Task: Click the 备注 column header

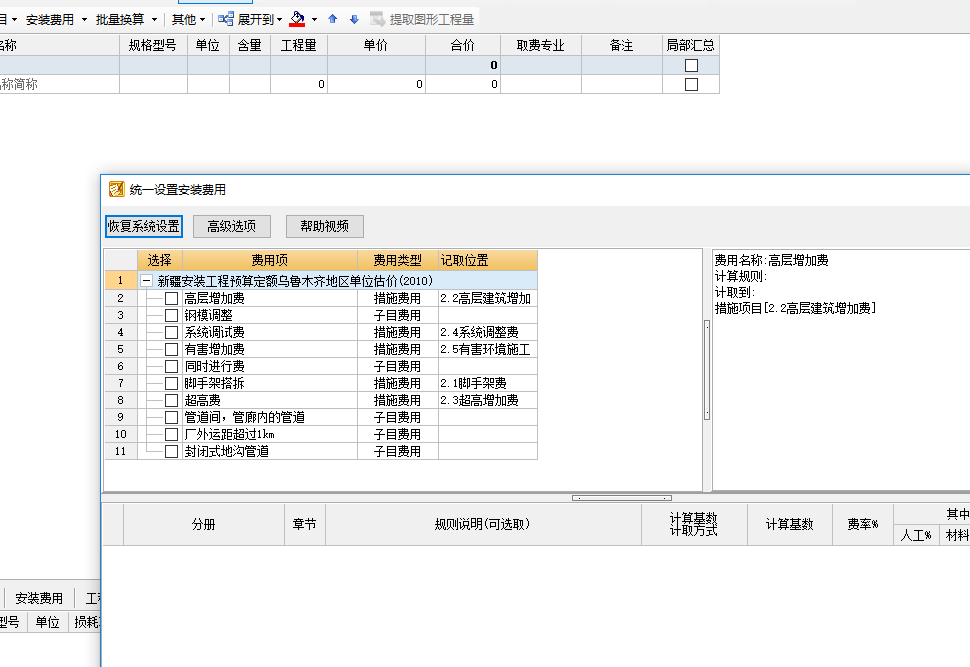Action: pos(622,45)
